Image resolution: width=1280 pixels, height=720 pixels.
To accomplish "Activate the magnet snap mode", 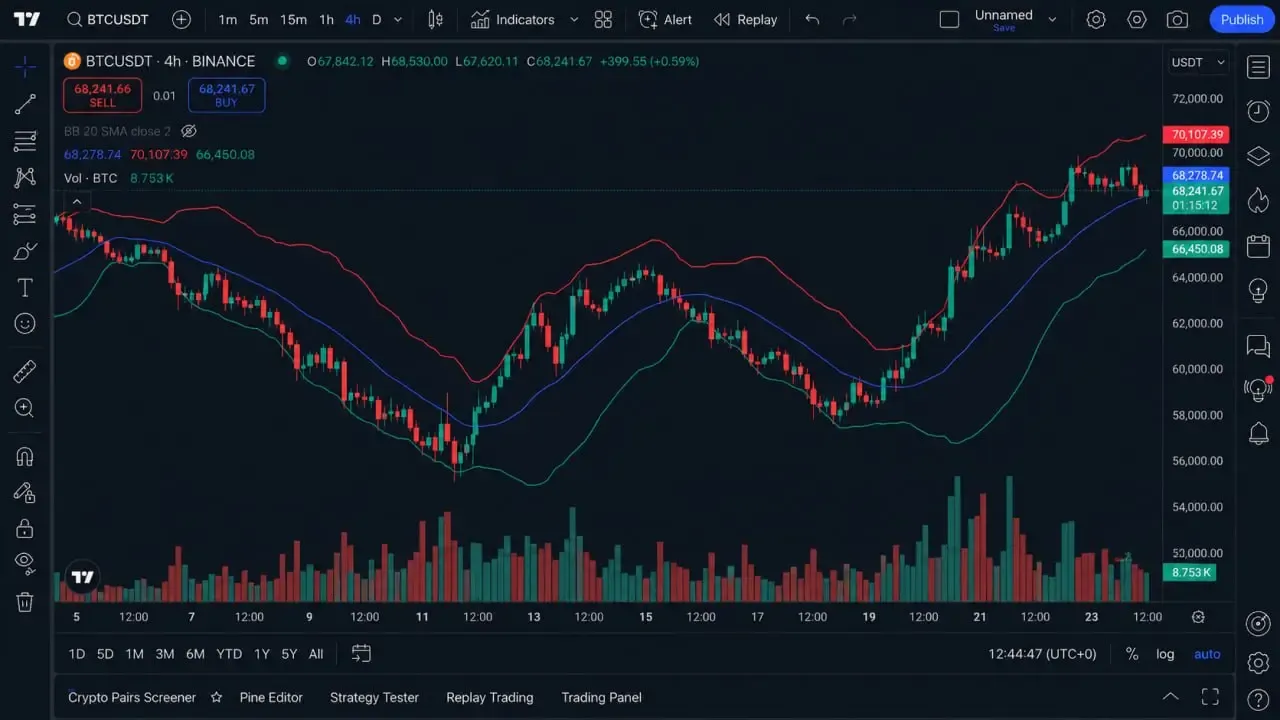I will [x=25, y=457].
